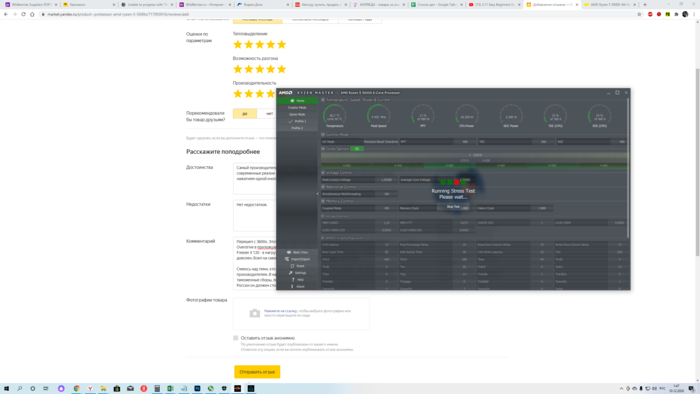700x394 pixels.
Task: Select Profile 2 in Ryzen Master
Action: pyautogui.click(x=297, y=128)
